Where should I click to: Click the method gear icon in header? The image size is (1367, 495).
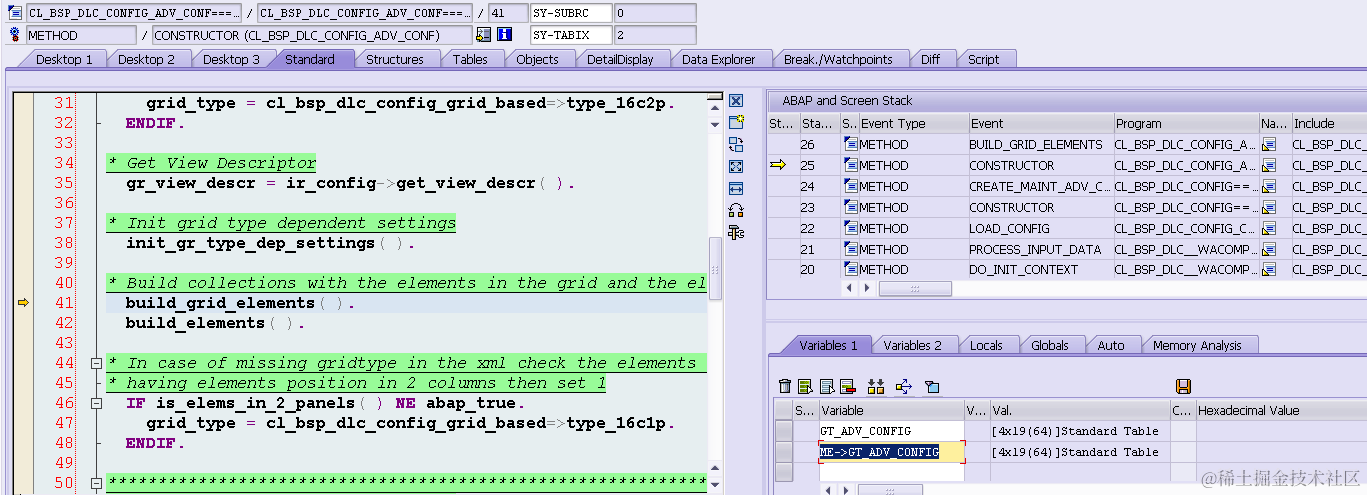point(15,34)
